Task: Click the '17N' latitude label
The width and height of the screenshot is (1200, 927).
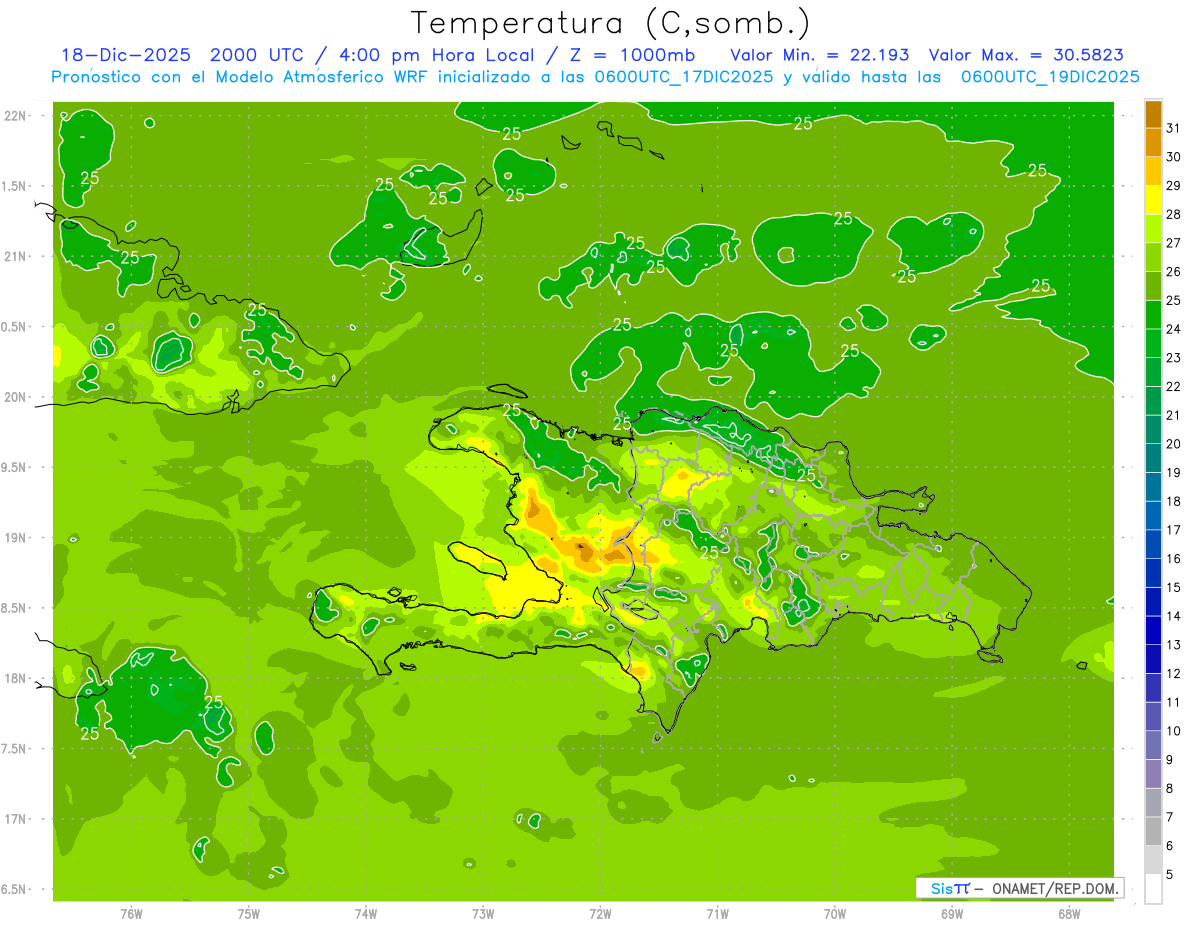Action: tap(16, 819)
